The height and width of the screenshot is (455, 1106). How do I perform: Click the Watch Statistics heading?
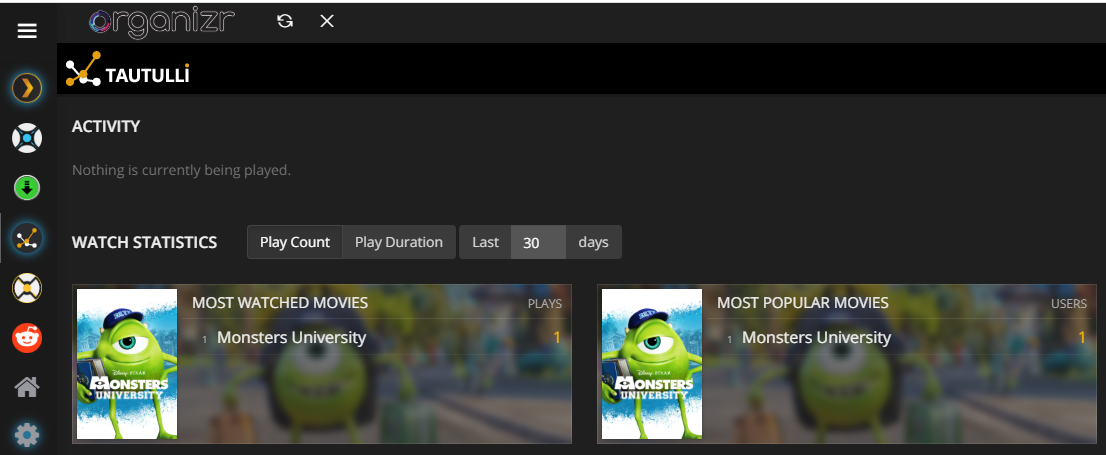coord(145,242)
